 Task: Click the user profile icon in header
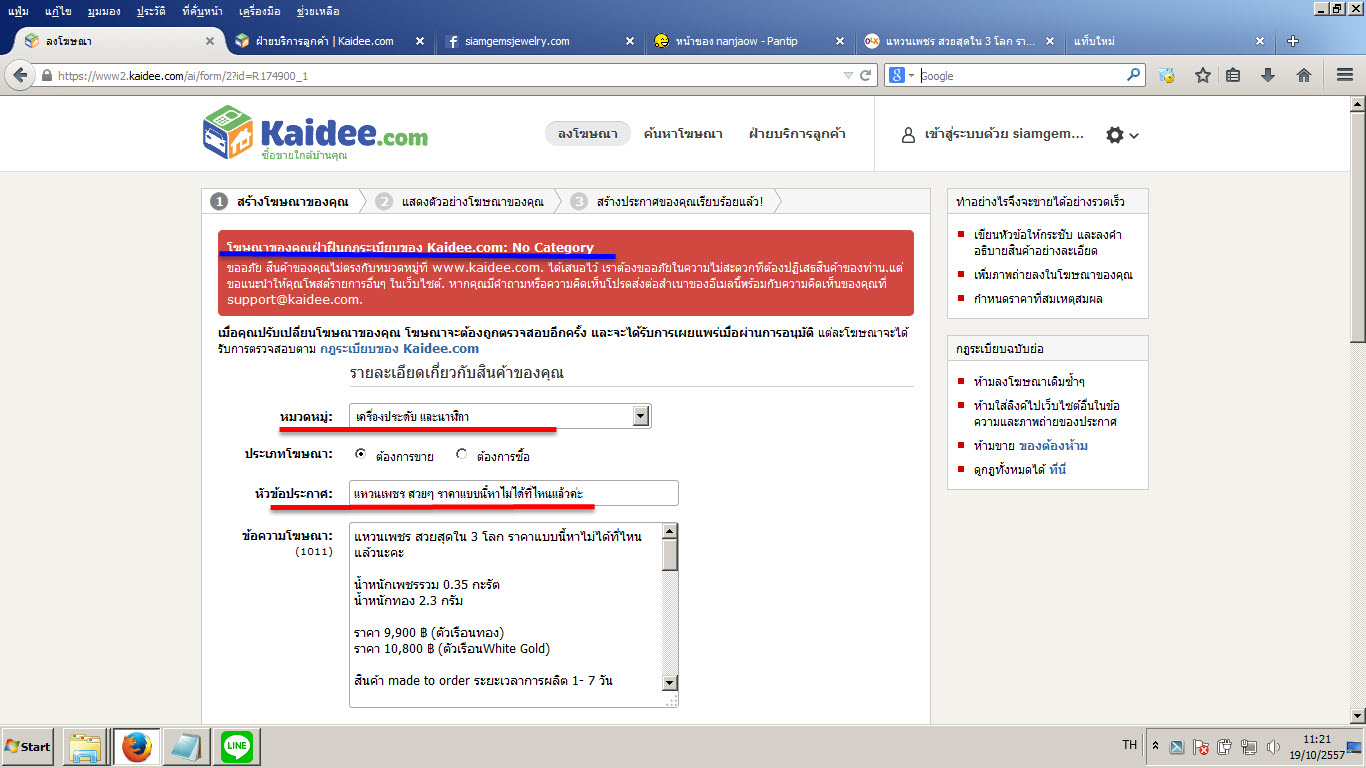point(908,135)
